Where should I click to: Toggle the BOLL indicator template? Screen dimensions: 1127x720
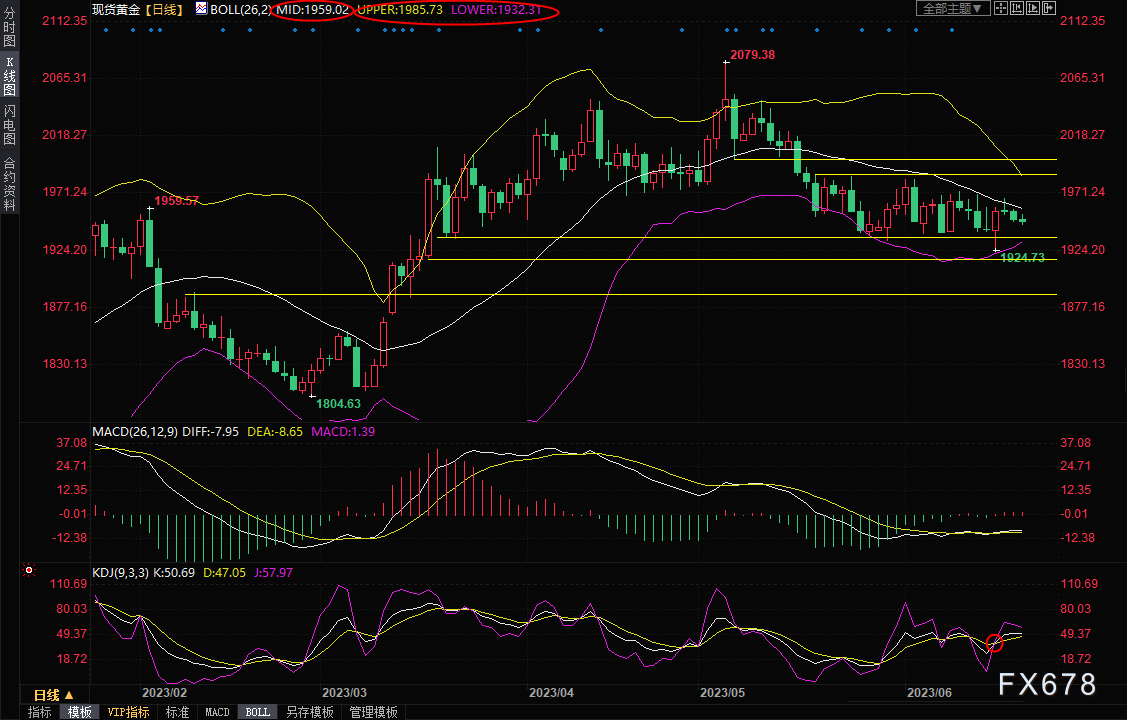[x=257, y=712]
